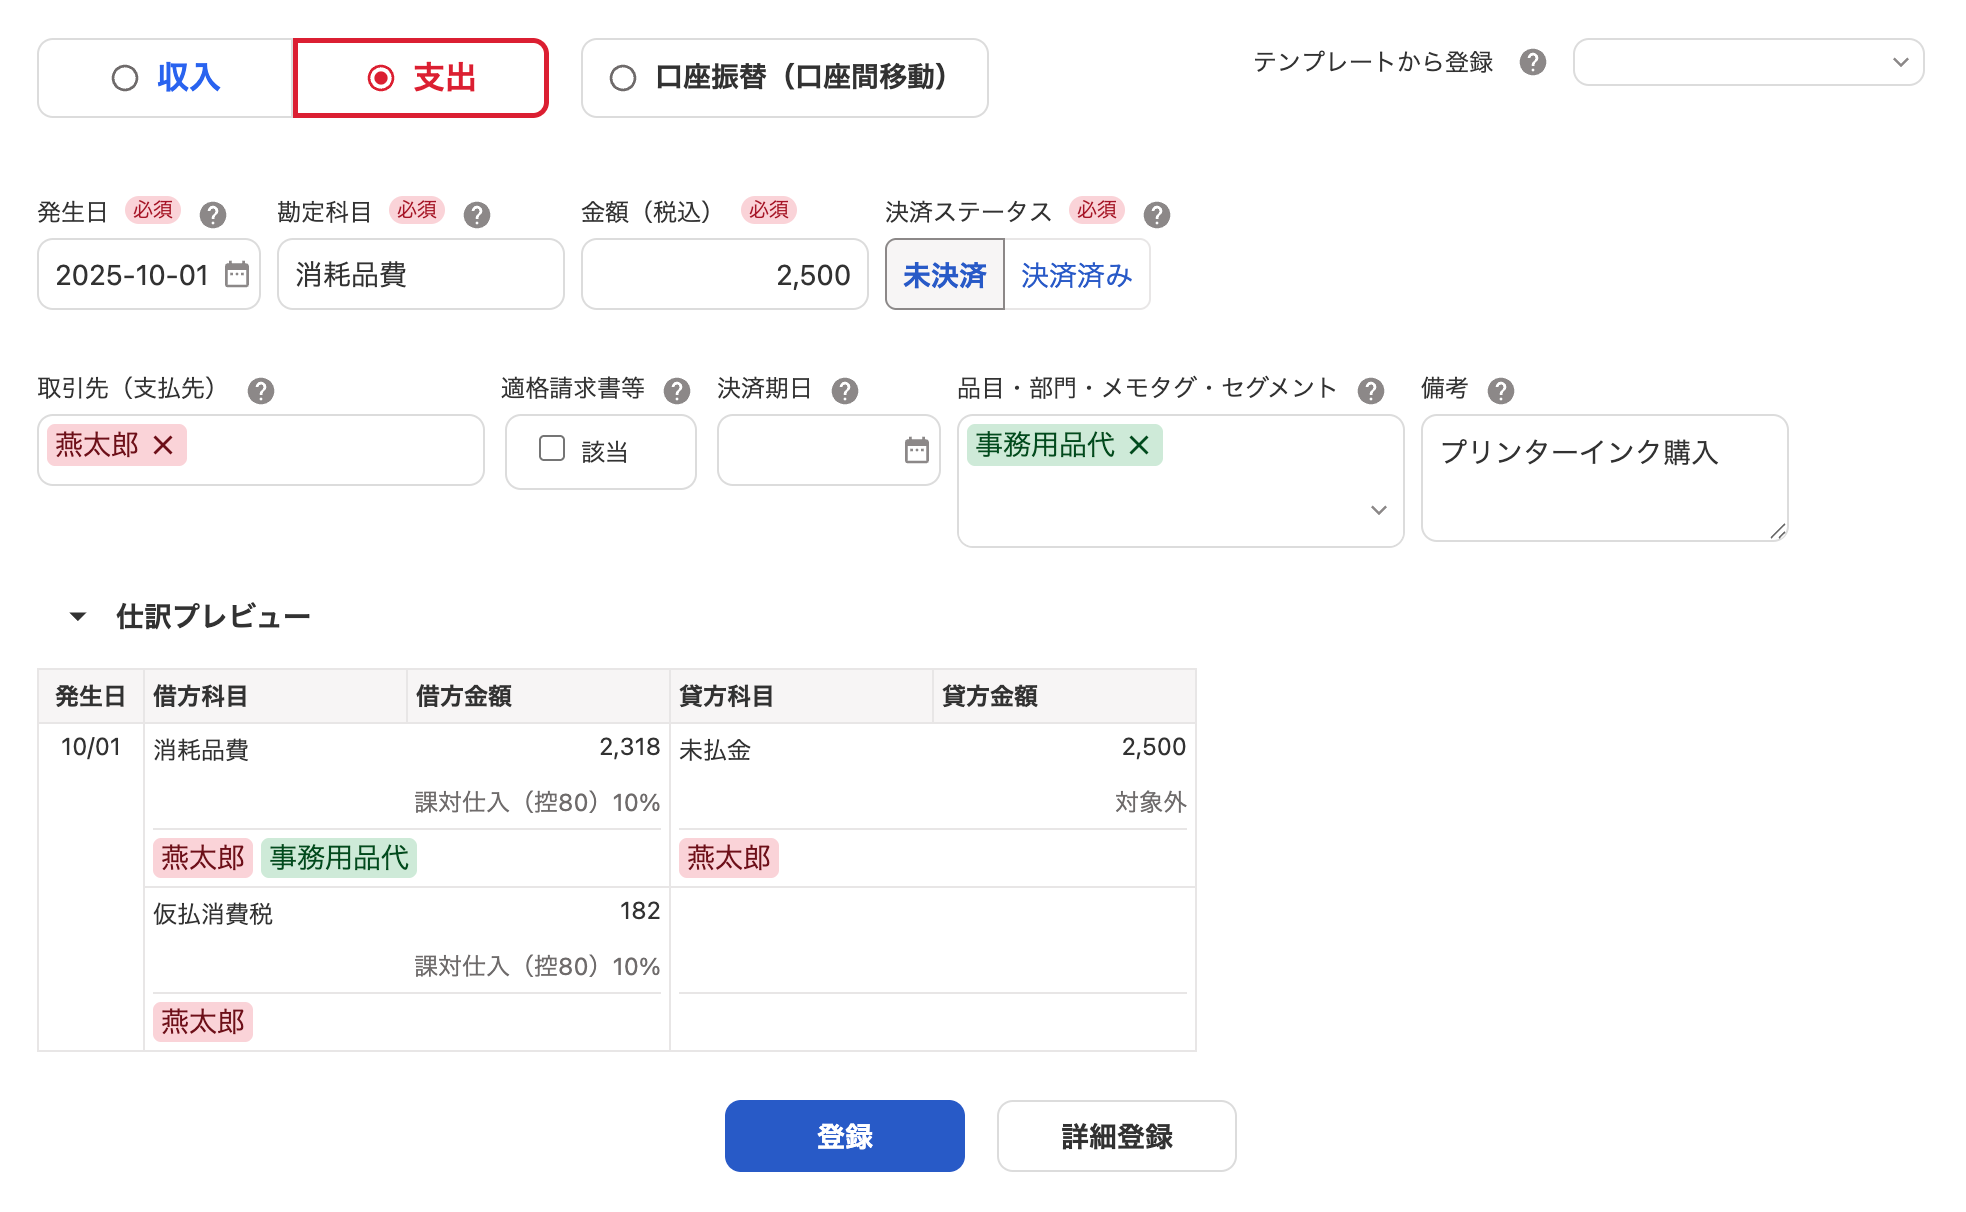Click help icon beside テンプレートから登録
Viewport: 1966px width, 1212px height.
pos(1532,62)
